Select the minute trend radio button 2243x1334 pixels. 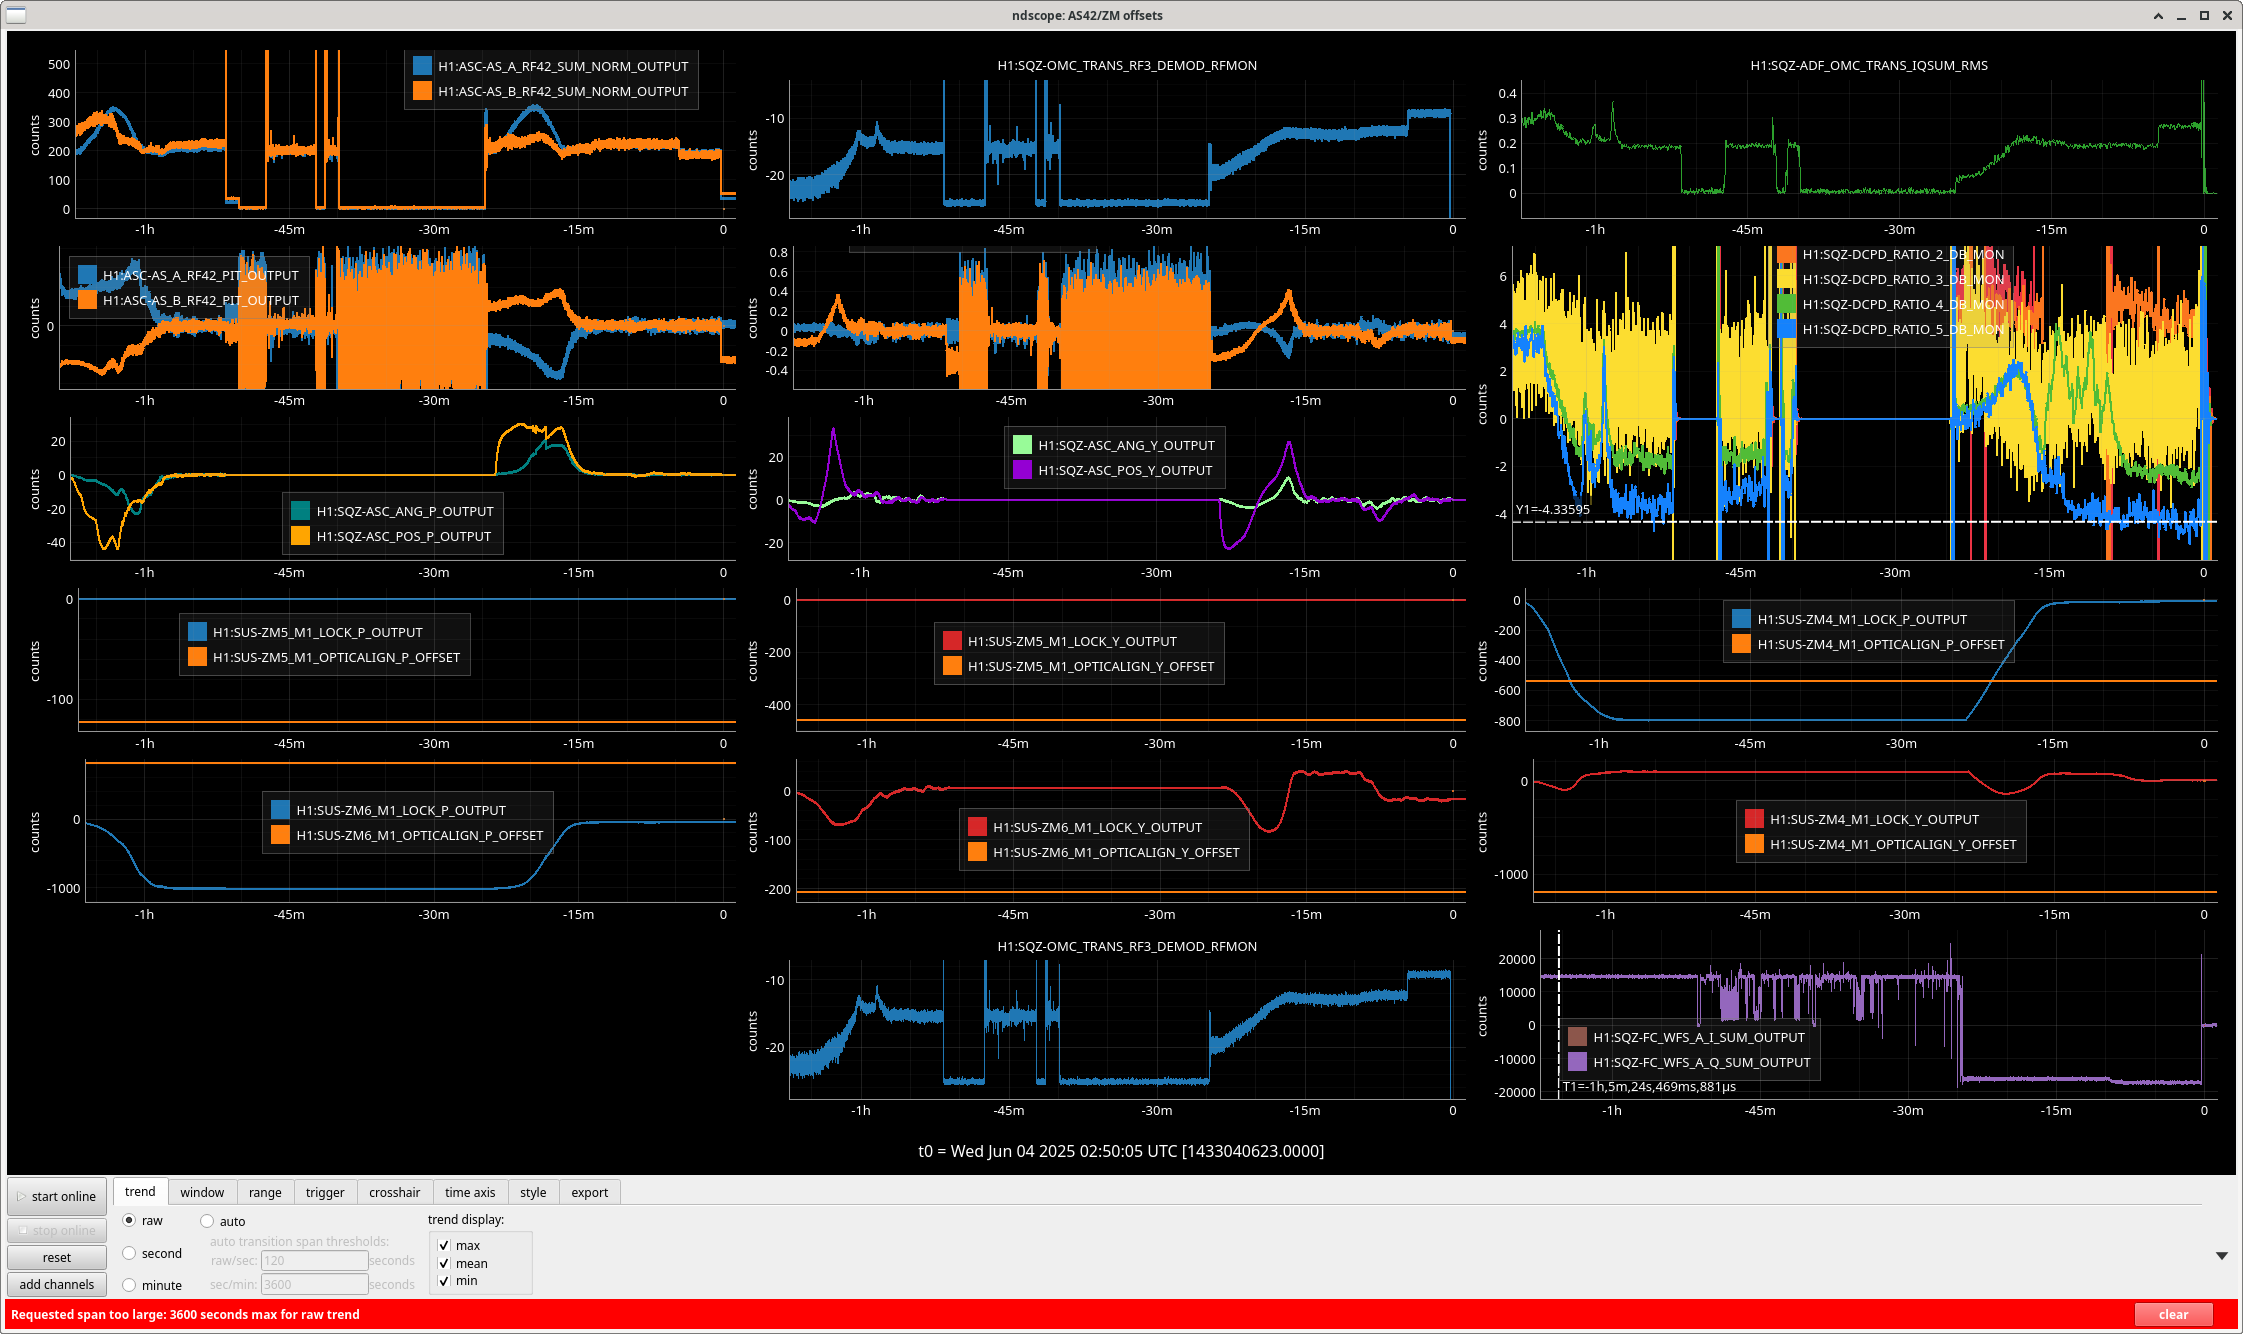click(x=129, y=1285)
